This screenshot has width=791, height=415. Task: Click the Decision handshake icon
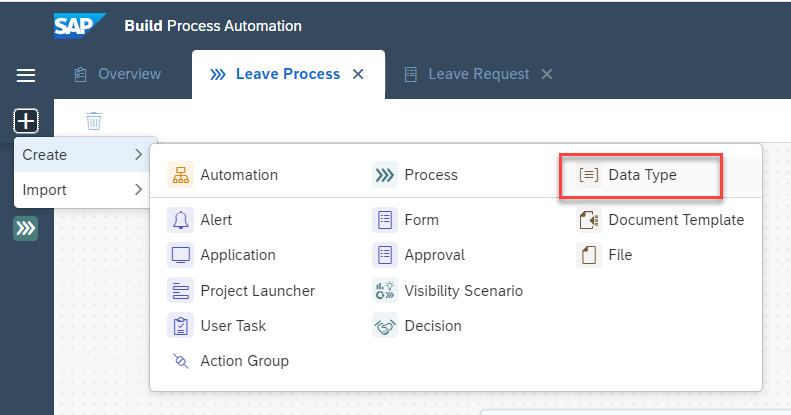[x=385, y=326]
